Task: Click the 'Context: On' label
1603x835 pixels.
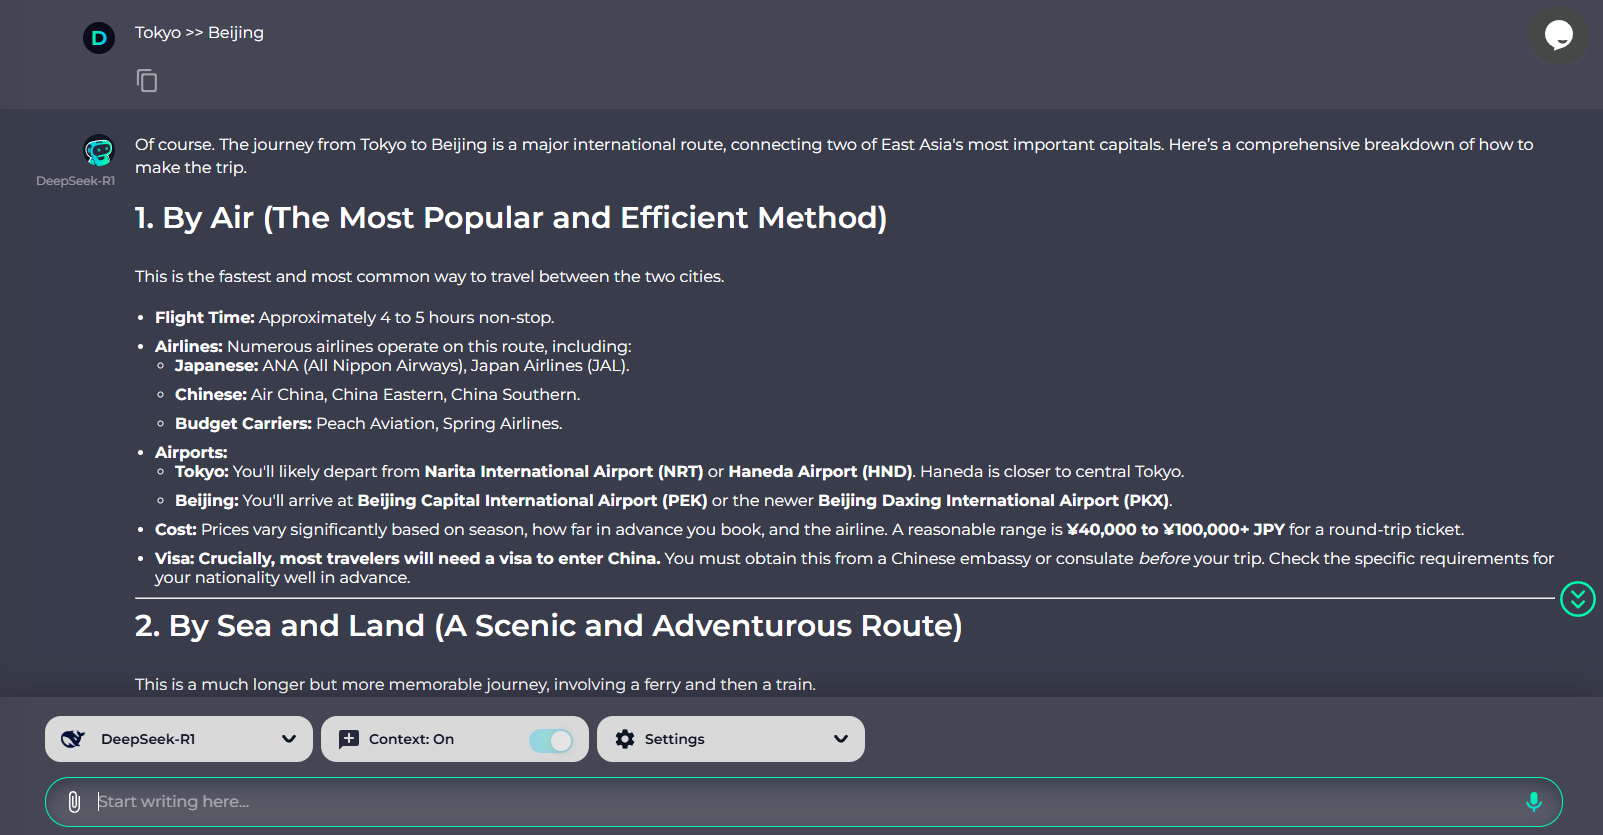Action: (411, 739)
